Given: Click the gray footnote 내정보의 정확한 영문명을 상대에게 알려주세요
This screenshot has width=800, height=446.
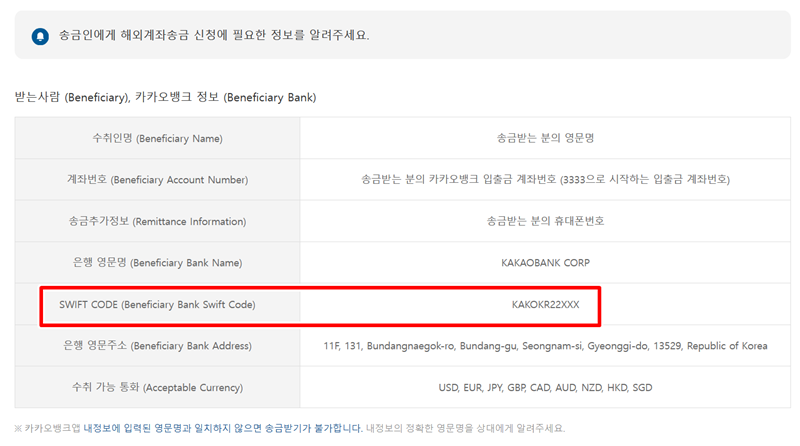Looking at the screenshot, I should (465, 428).
